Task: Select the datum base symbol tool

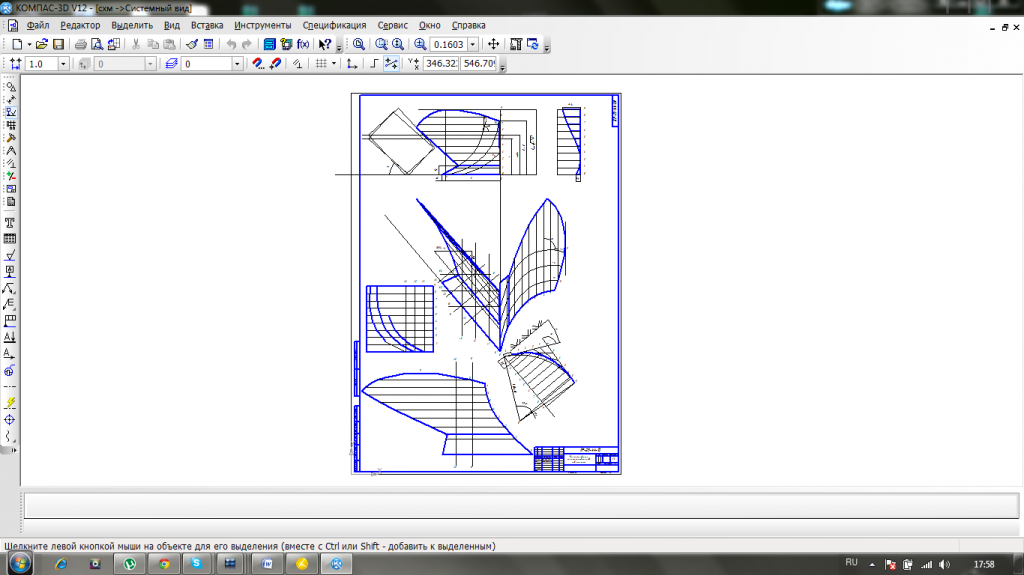Action: [10, 272]
